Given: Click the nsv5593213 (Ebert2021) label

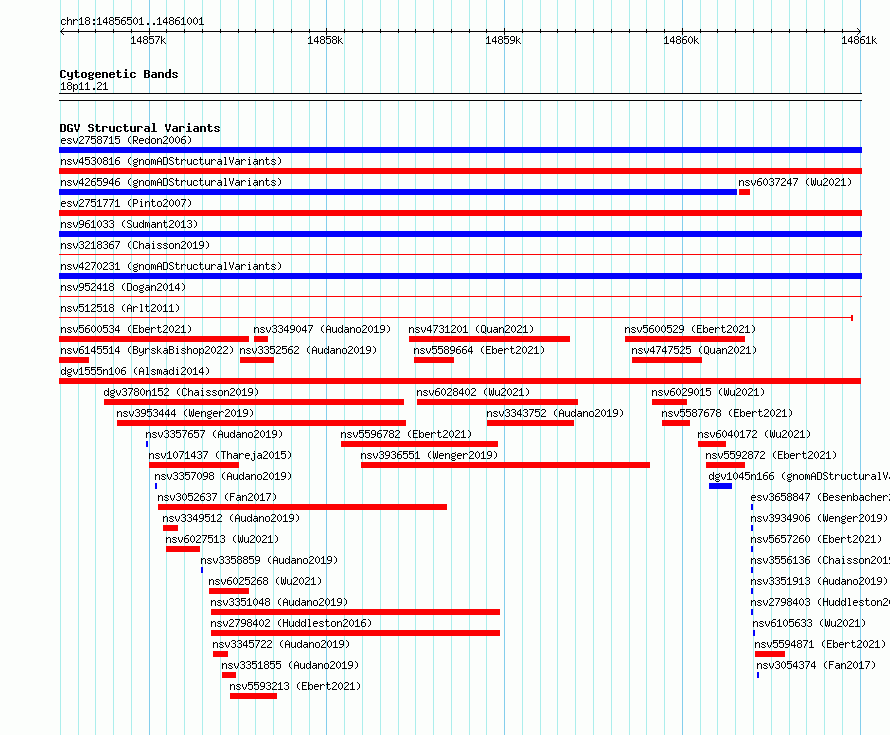Looking at the screenshot, I should pos(295,686).
